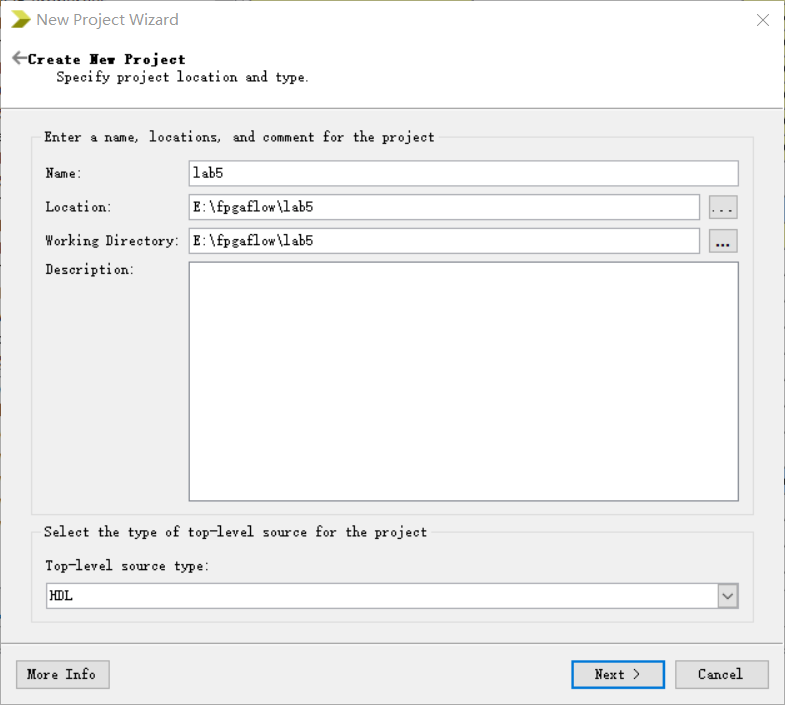785x705 pixels.
Task: Close the New Project Wizard dialog
Action: [x=762, y=20]
